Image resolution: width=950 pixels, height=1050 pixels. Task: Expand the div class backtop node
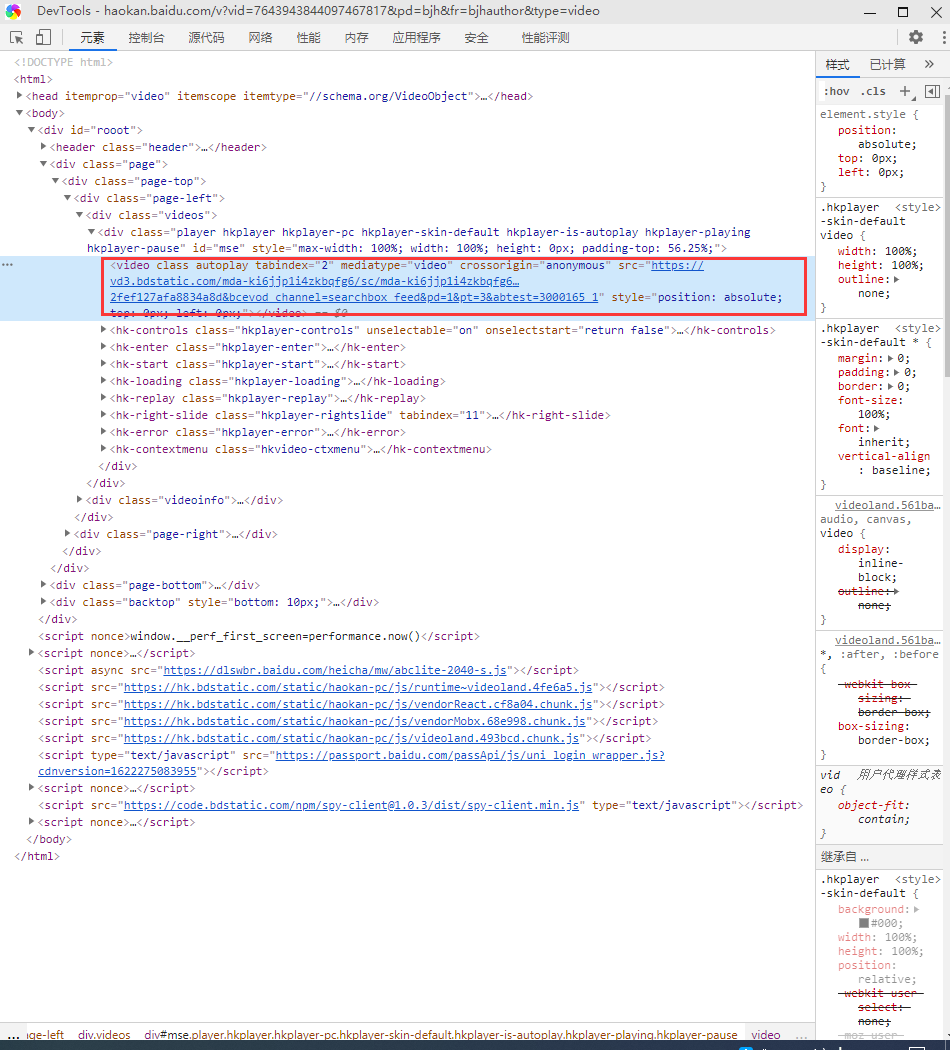tap(44, 601)
